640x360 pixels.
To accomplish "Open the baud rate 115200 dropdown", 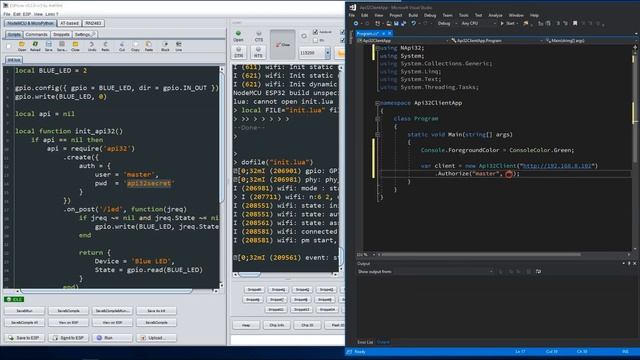I will click(327, 53).
